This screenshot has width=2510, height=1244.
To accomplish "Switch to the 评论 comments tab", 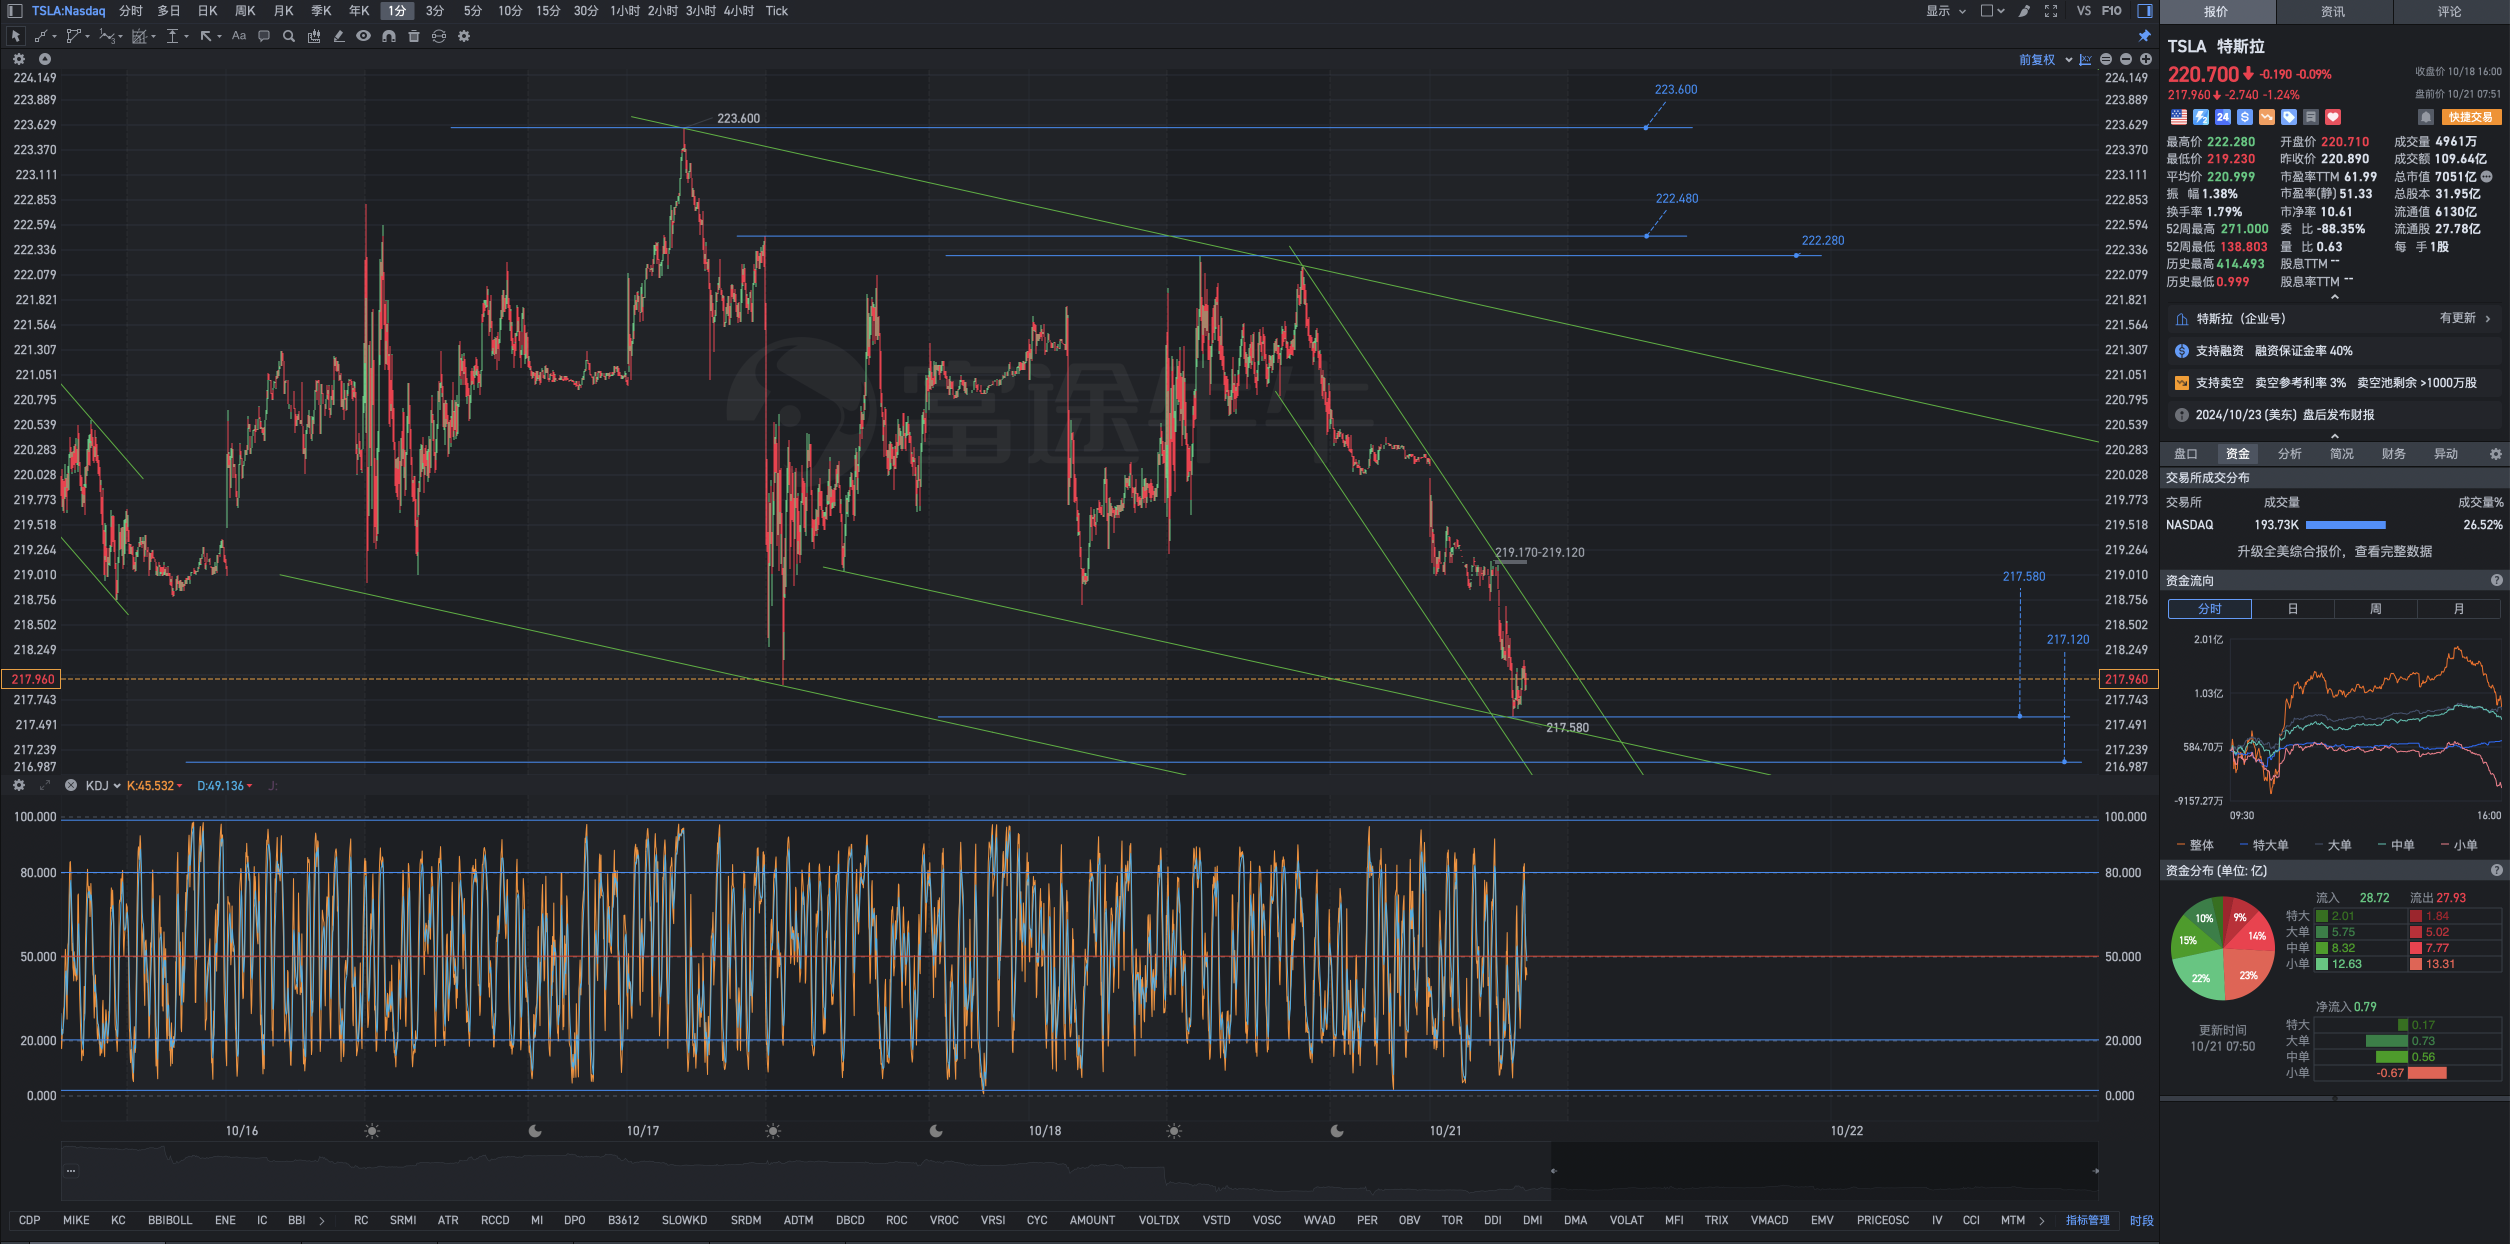I will (x=2450, y=12).
